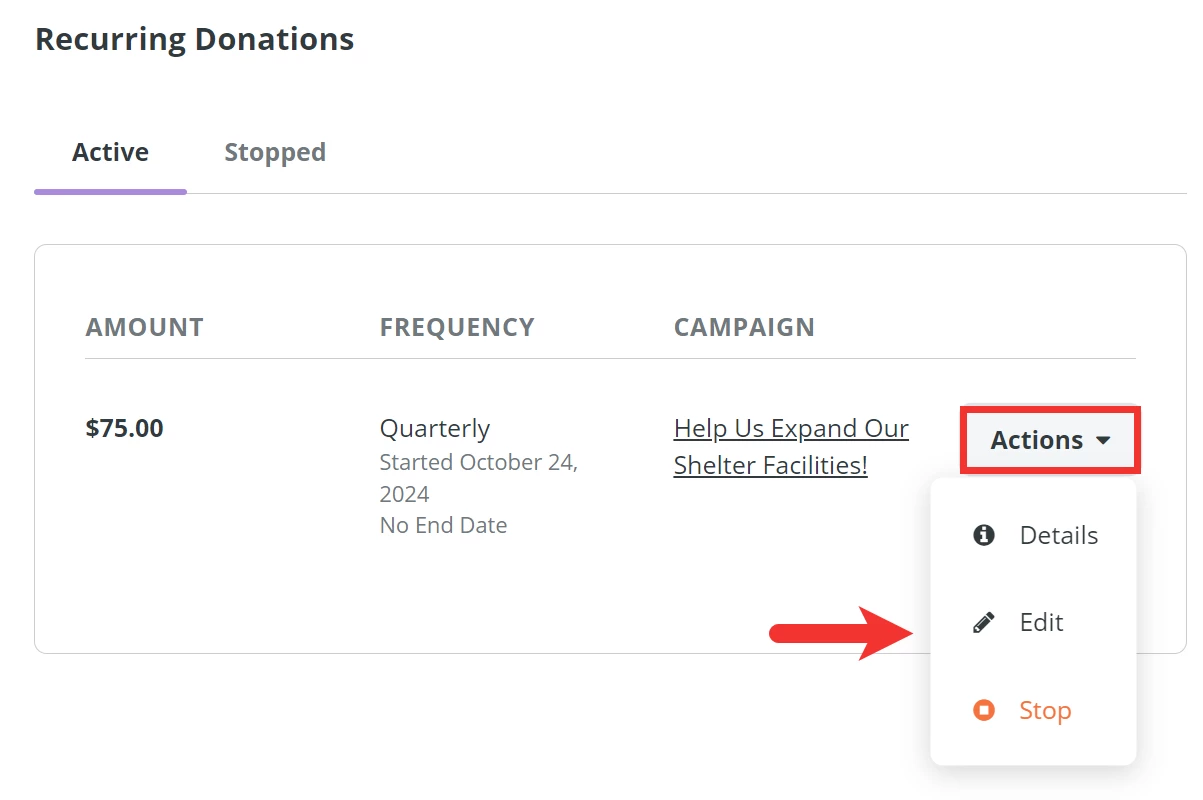The image size is (1203, 800).
Task: Click the info icon beside Details
Action: pyautogui.click(x=983, y=535)
